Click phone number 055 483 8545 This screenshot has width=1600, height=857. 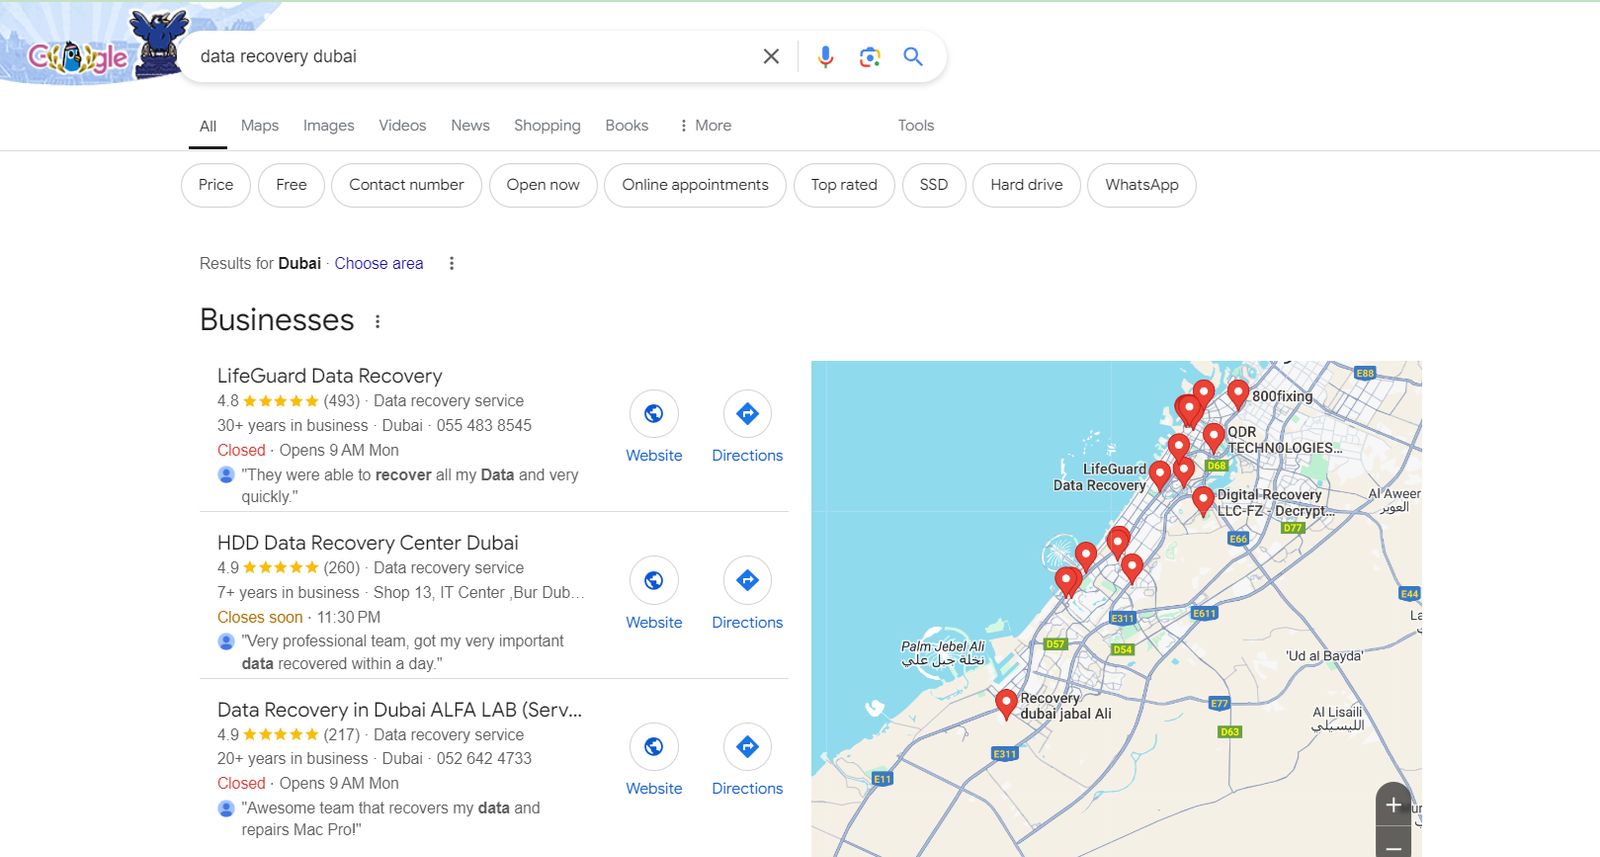point(484,426)
